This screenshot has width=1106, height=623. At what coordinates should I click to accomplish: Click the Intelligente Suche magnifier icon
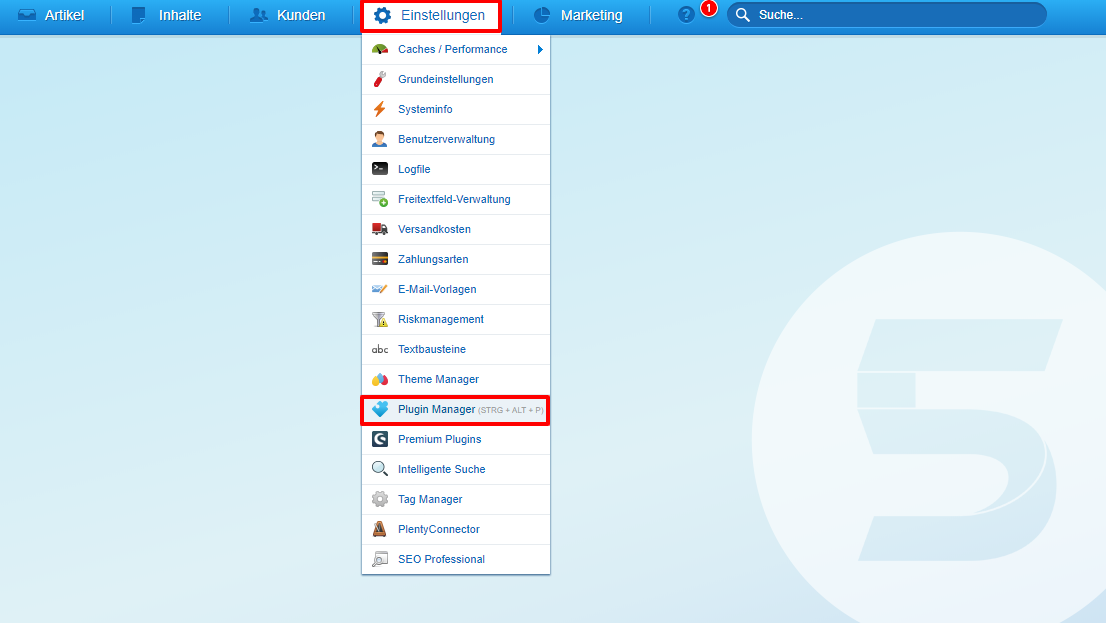pos(379,469)
